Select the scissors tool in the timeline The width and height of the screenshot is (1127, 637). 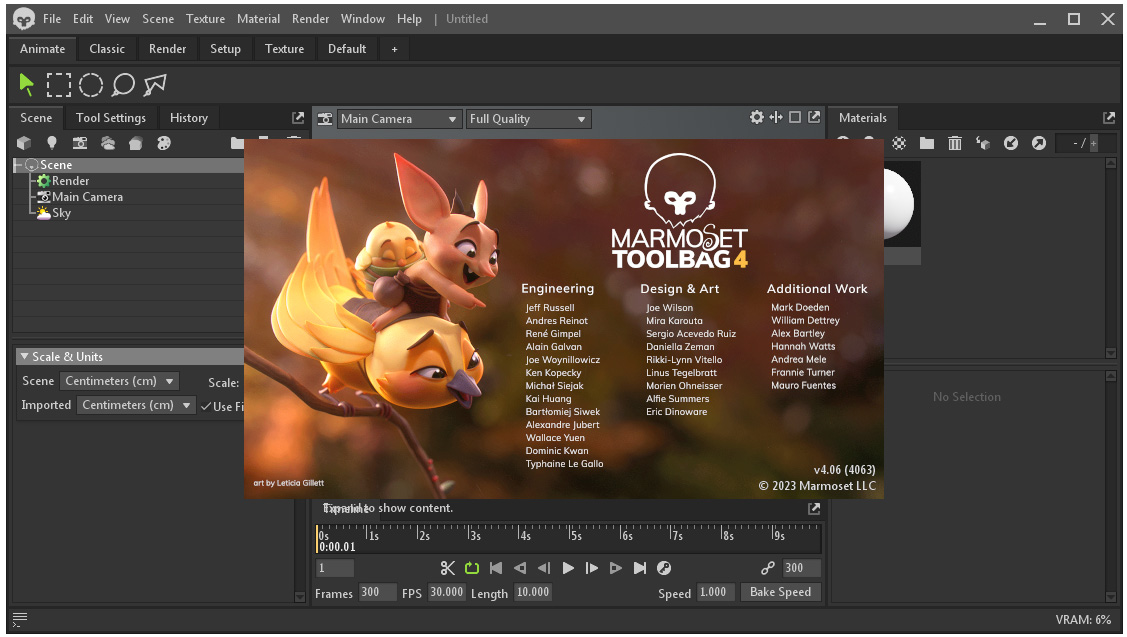coord(447,567)
